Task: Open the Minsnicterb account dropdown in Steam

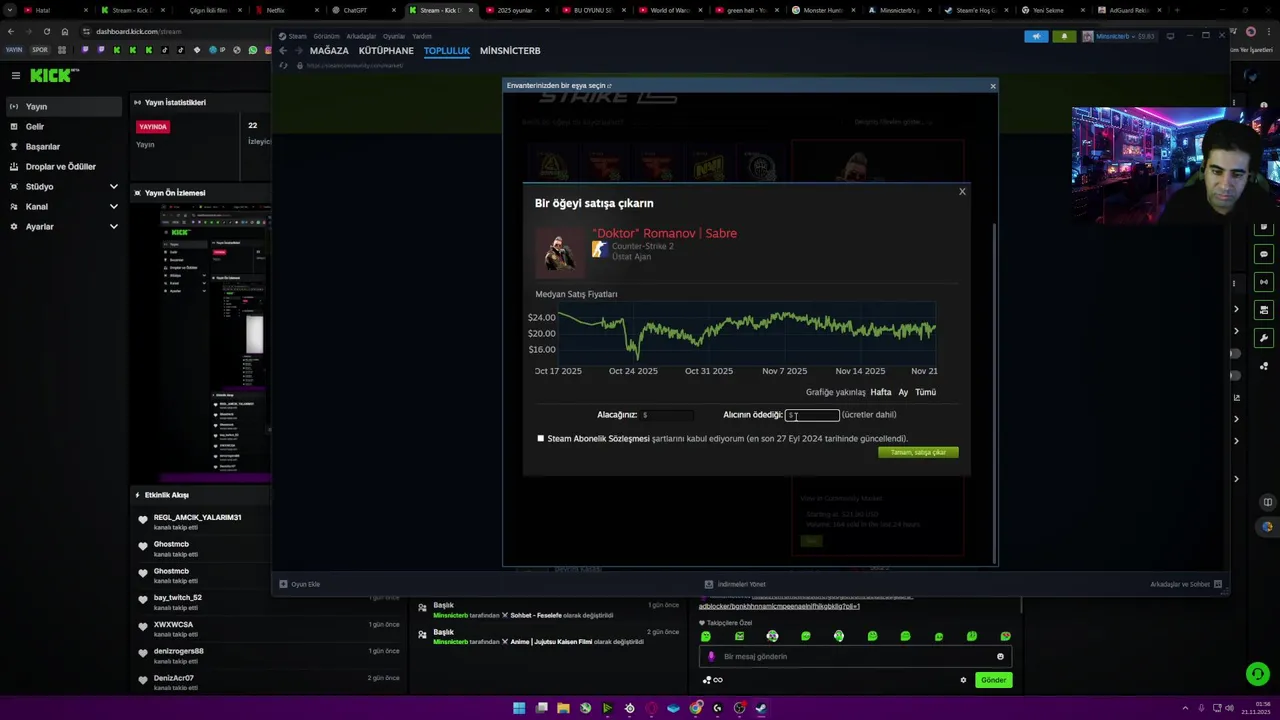Action: click(x=1118, y=37)
